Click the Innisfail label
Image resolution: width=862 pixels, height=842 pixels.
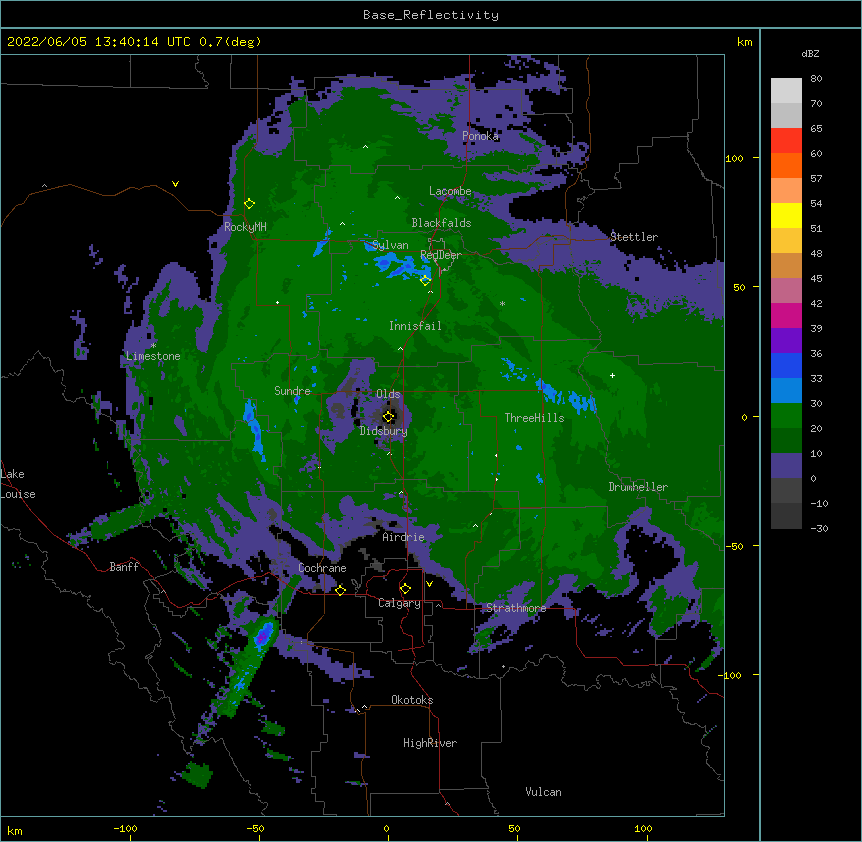[415, 326]
